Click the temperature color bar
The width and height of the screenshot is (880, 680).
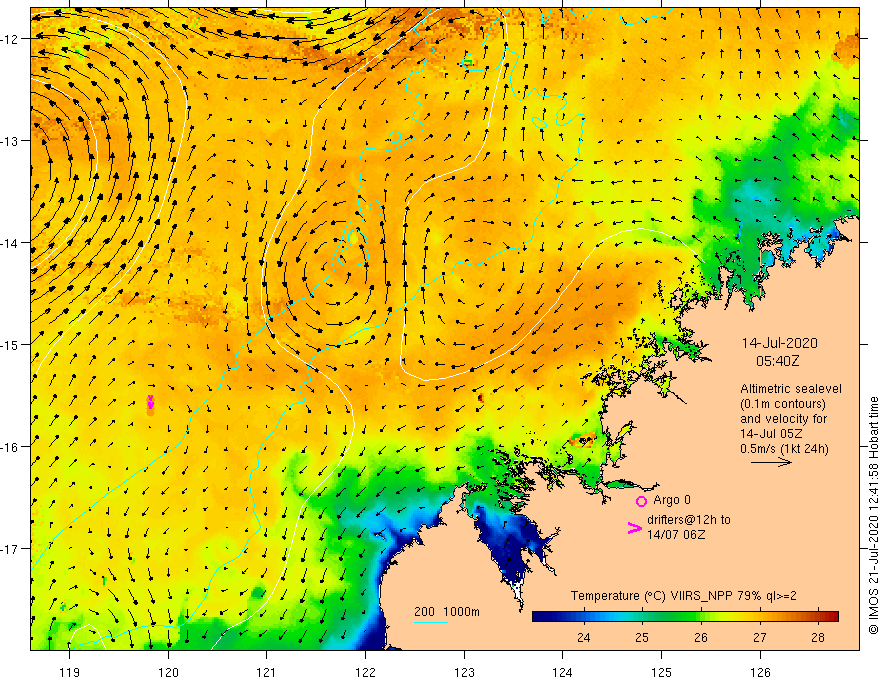pos(685,617)
